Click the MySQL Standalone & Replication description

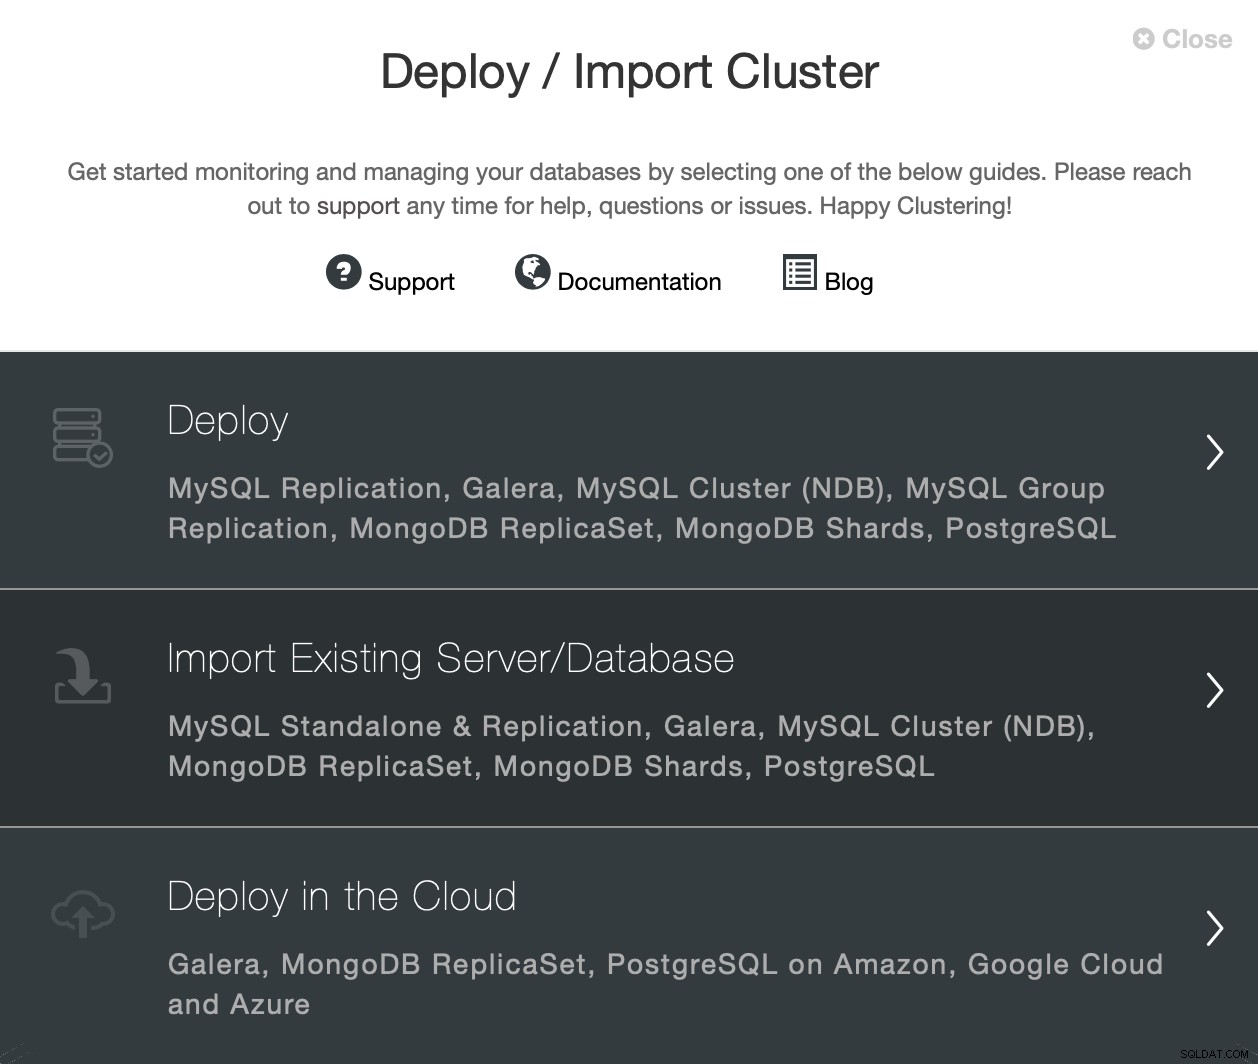[632, 746]
